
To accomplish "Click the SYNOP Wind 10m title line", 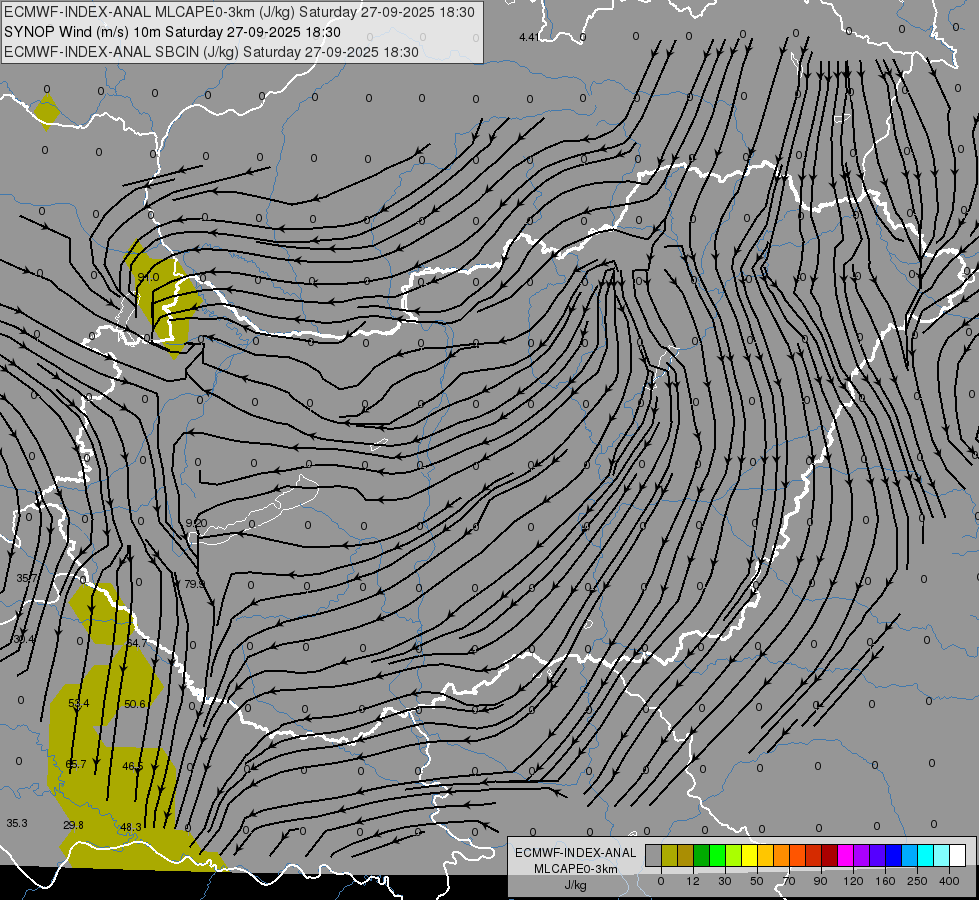I will pos(172,32).
